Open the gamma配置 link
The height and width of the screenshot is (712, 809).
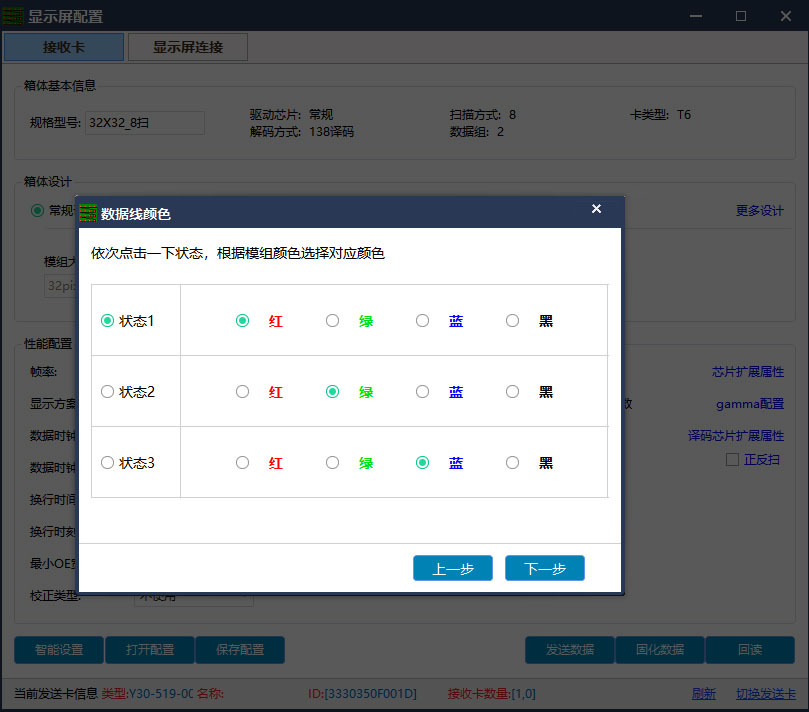pyautogui.click(x=750, y=403)
